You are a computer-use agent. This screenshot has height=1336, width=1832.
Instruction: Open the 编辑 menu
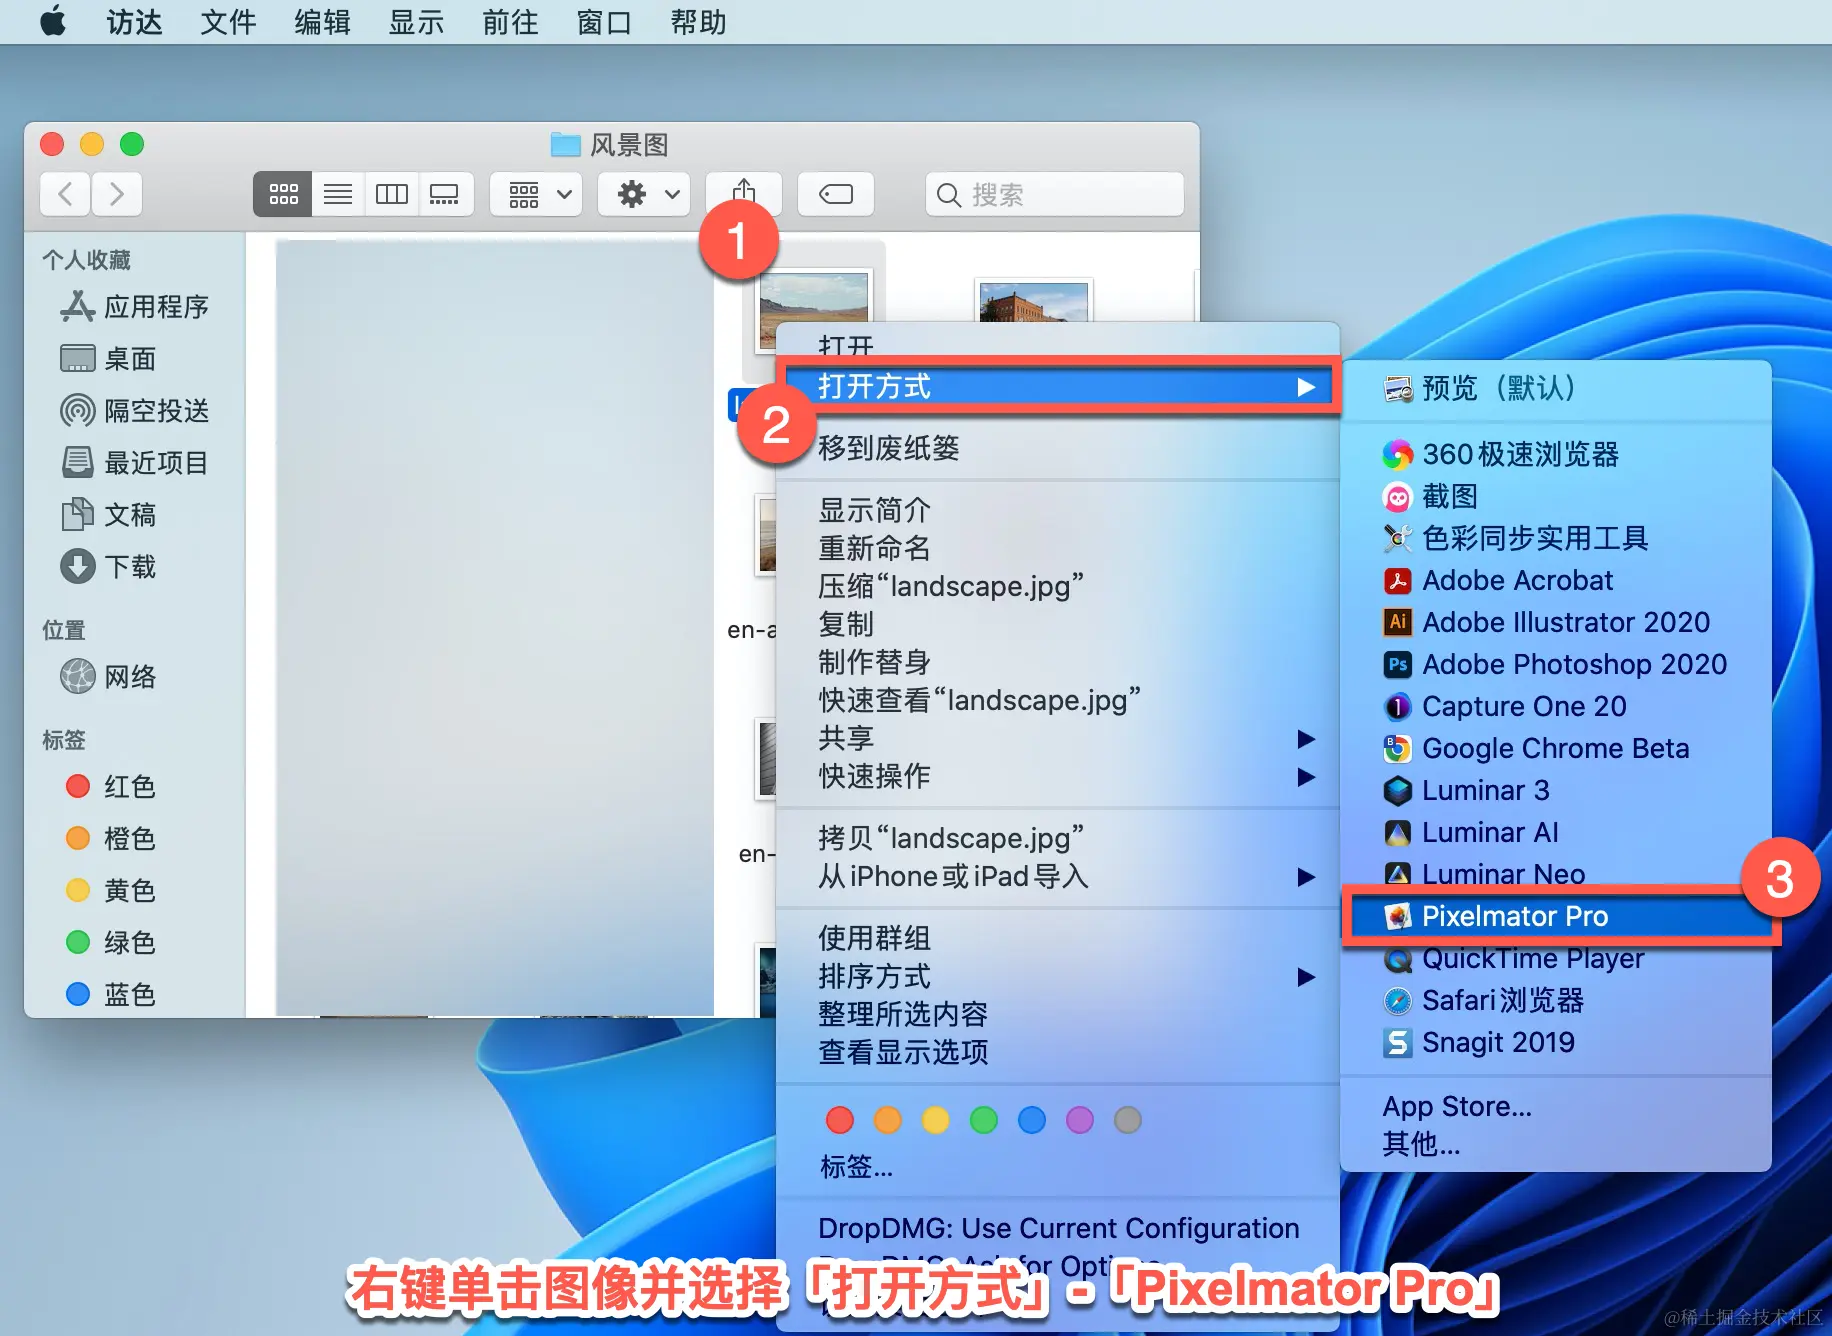(x=322, y=22)
